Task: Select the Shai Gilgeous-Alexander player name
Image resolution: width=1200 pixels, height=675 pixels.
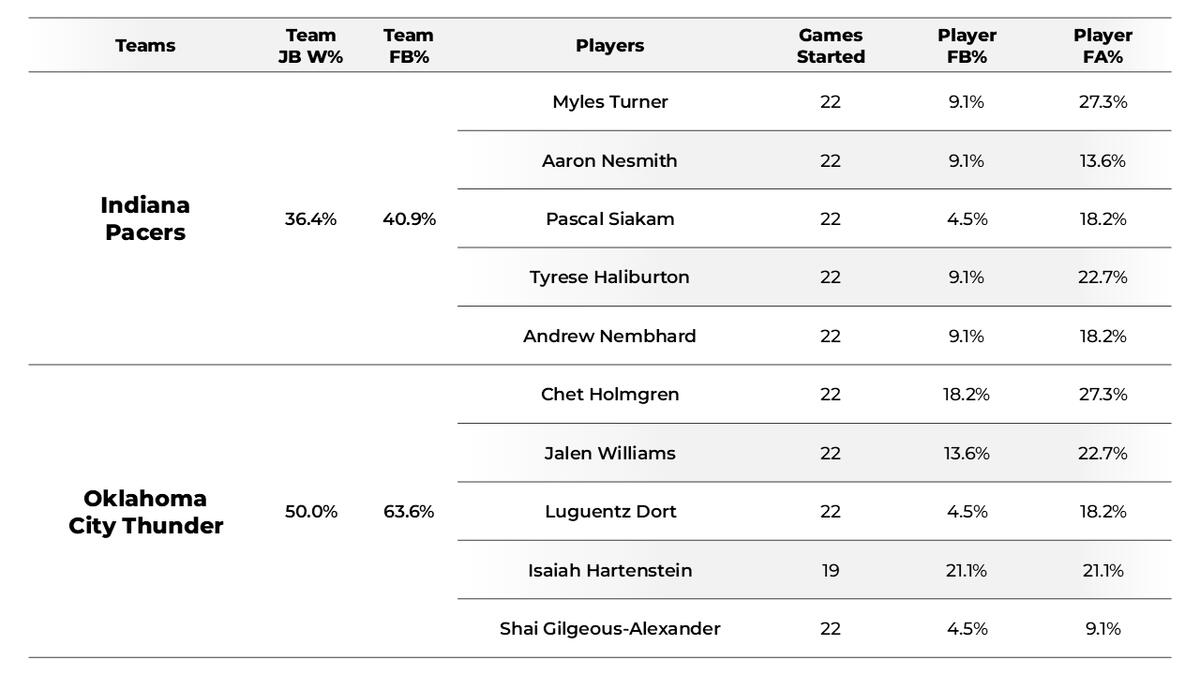Action: pyautogui.click(x=610, y=629)
